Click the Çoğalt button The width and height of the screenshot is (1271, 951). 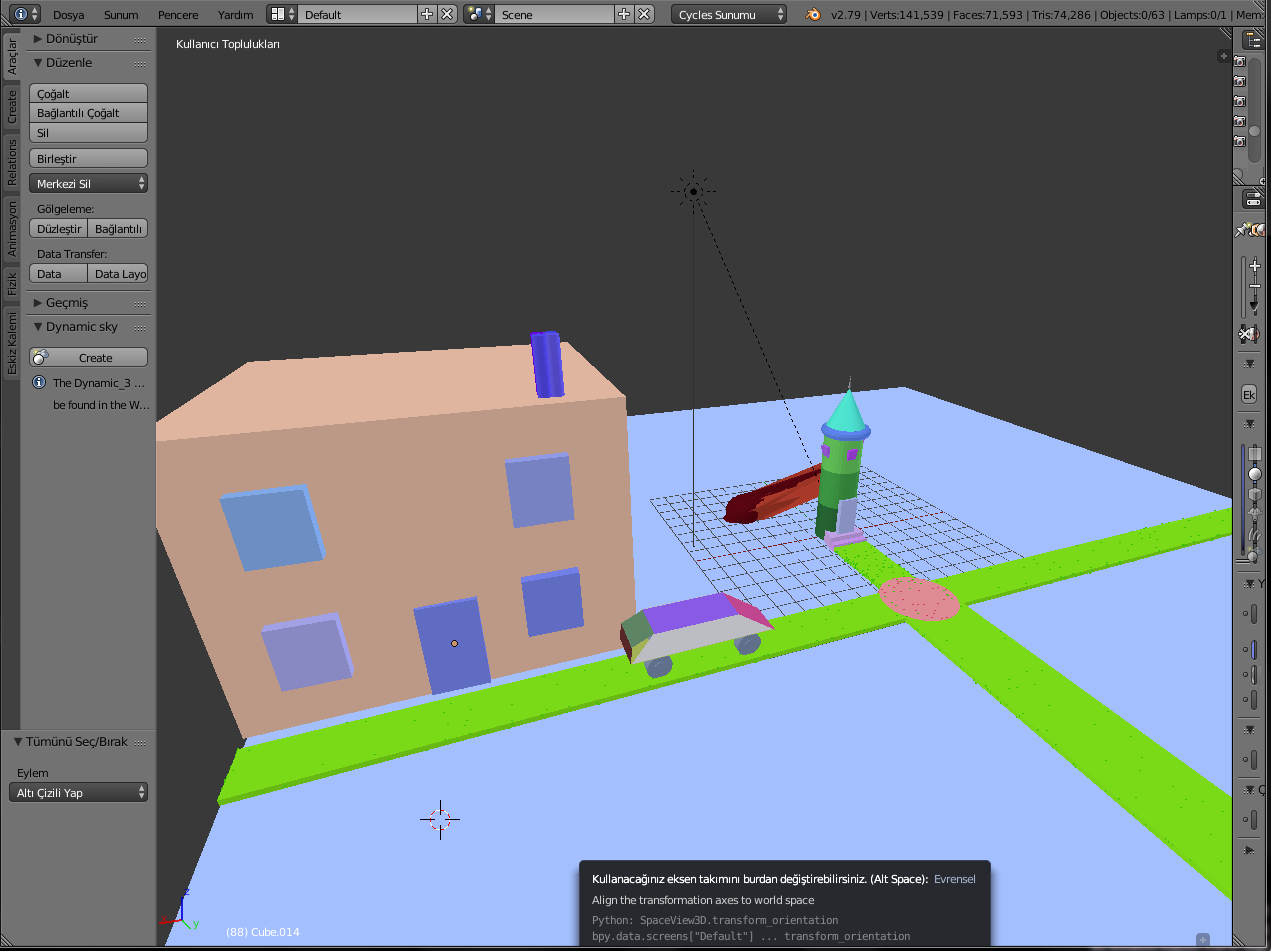(89, 93)
